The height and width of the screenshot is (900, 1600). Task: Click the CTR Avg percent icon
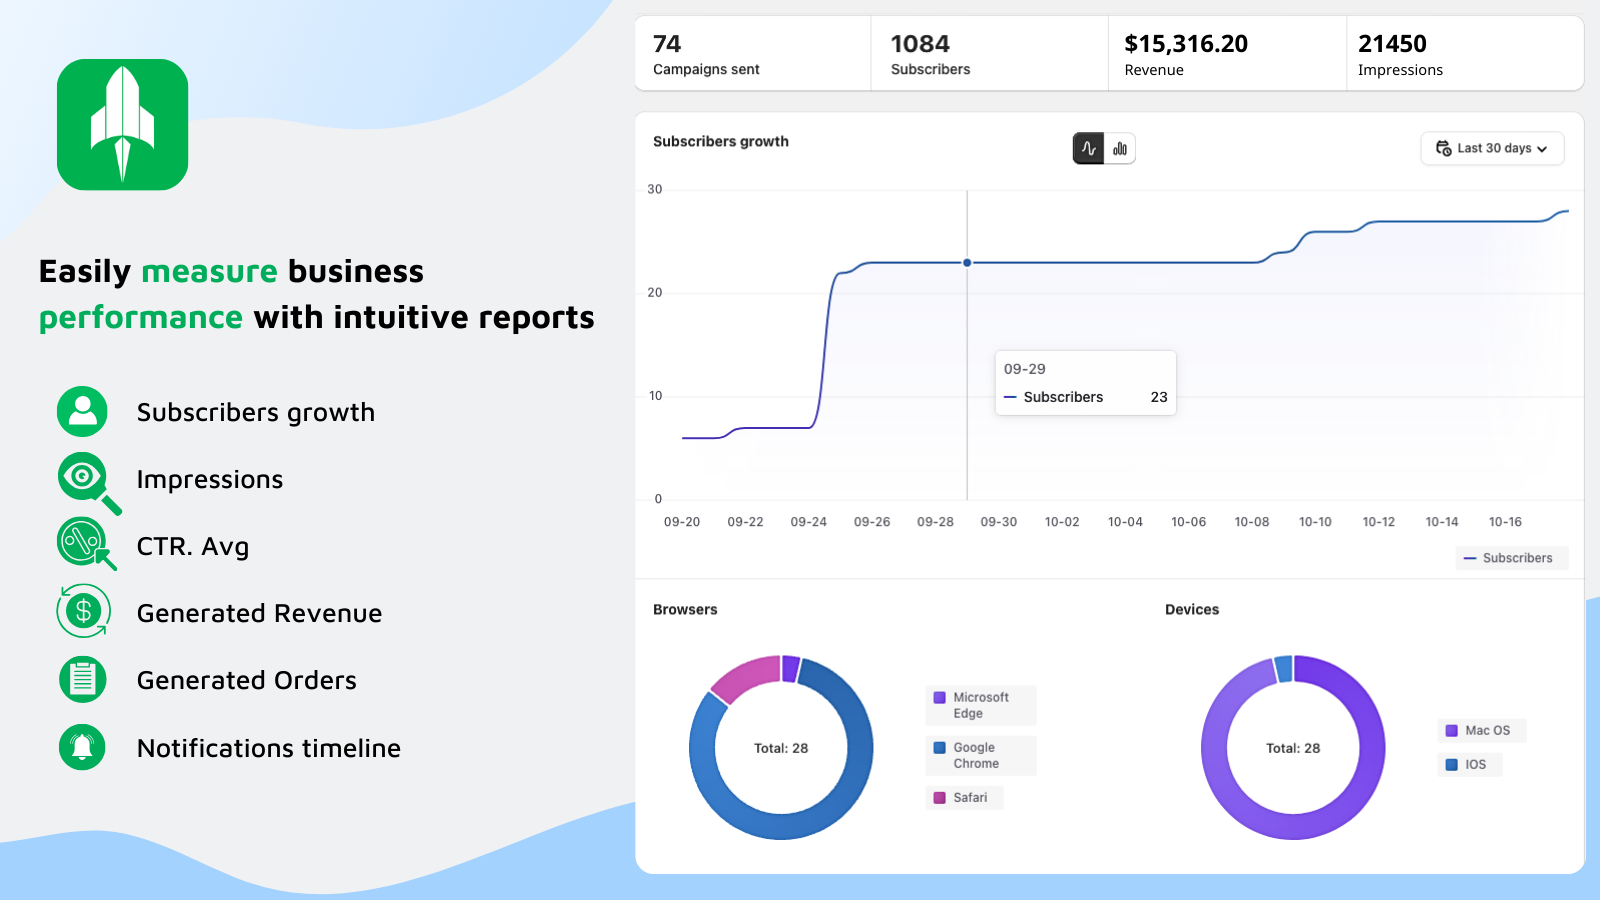point(86,544)
